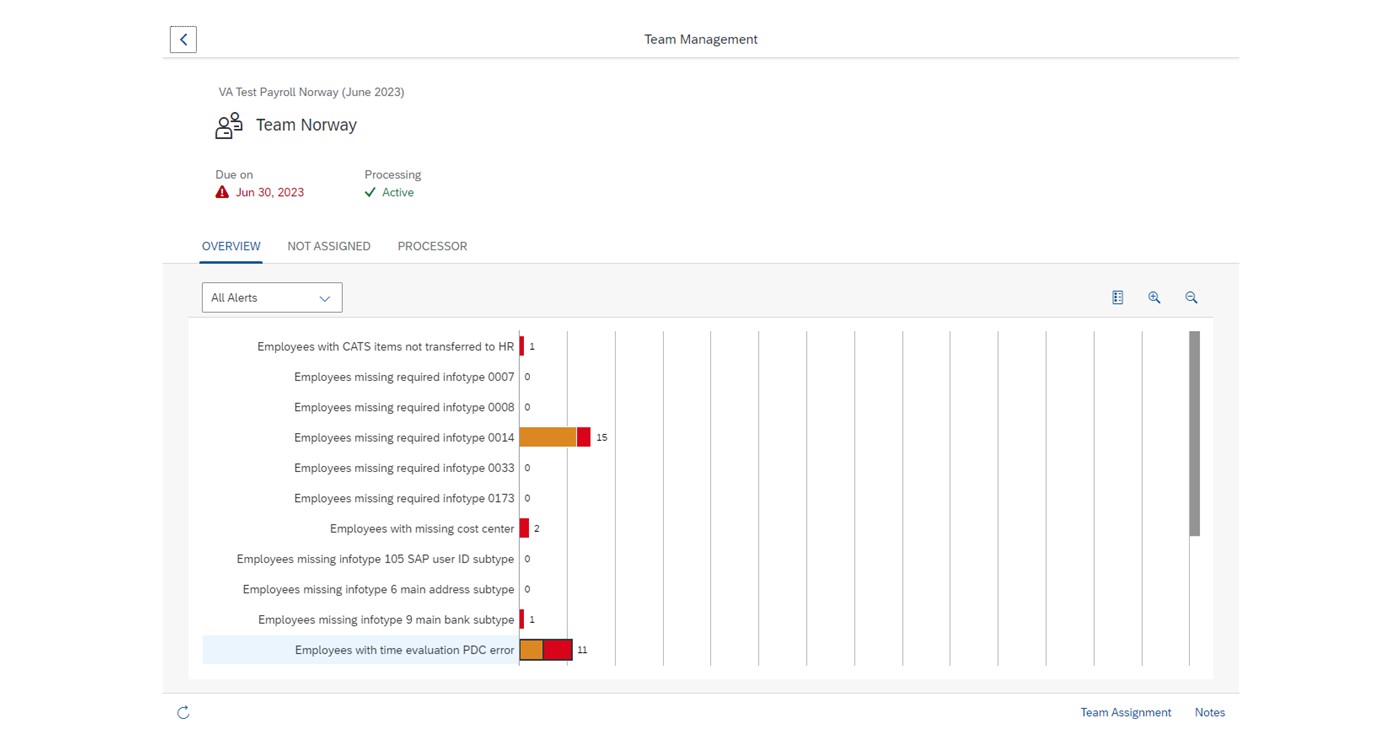Click the green Active checkmark icon
This screenshot has height=750, width=1400.
[370, 192]
